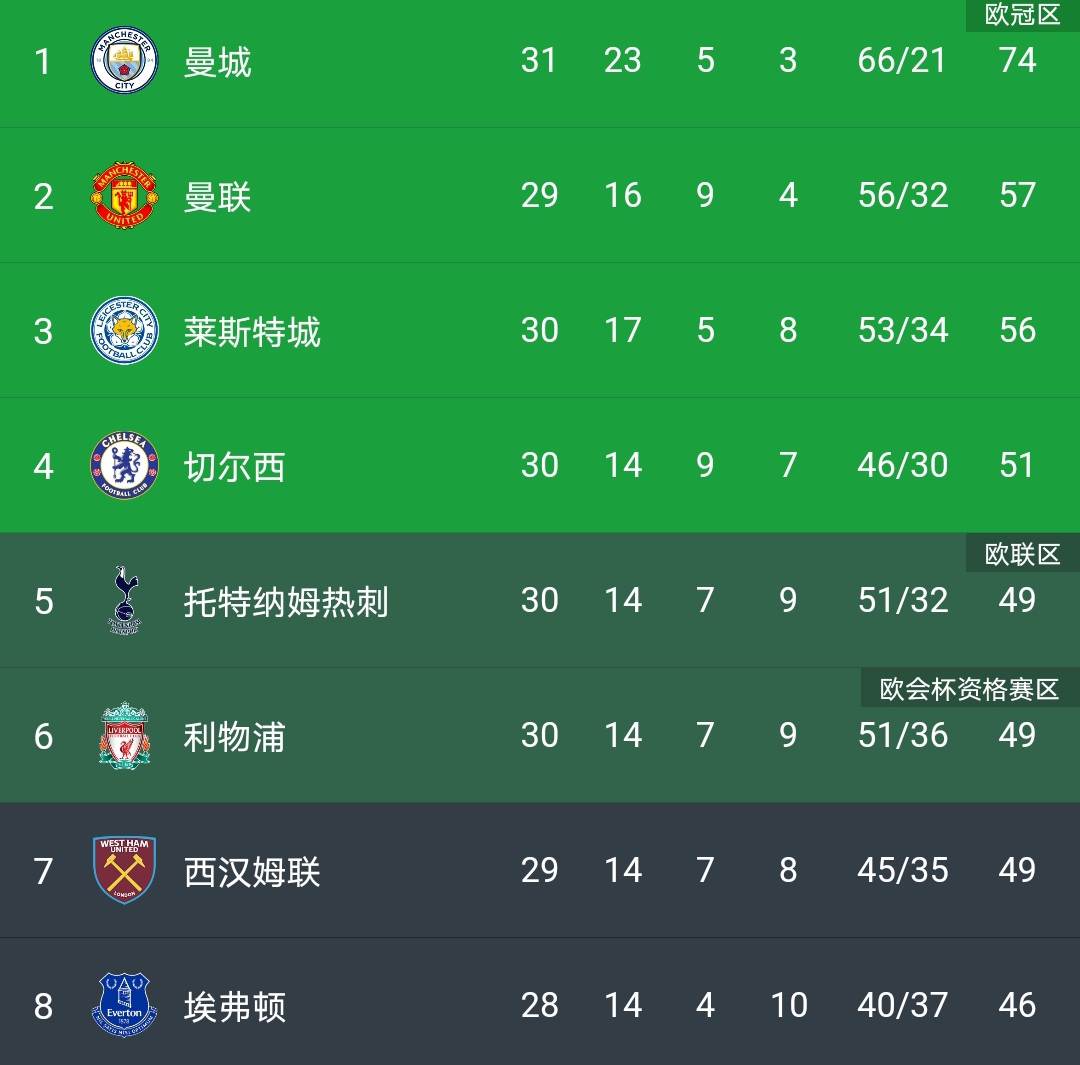Tap the 切尔西 team name

pos(234,467)
